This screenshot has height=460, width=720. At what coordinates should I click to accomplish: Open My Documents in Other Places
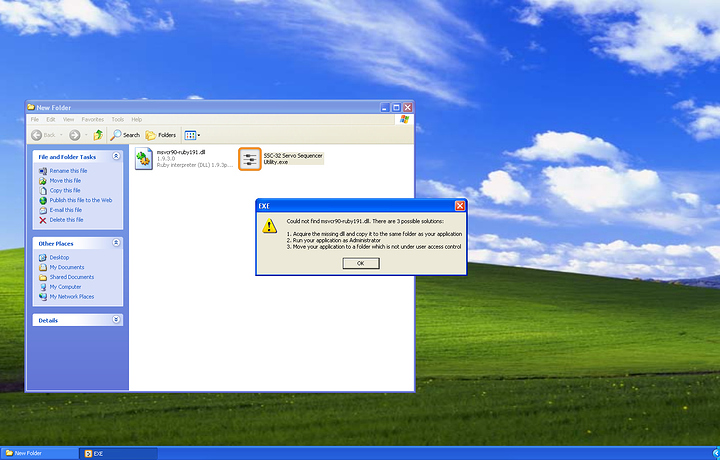click(67, 267)
